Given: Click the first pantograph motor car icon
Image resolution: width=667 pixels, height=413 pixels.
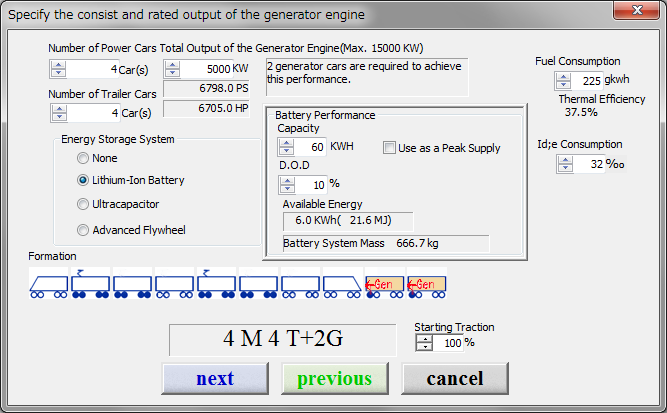Looking at the screenshot, I should tap(90, 283).
